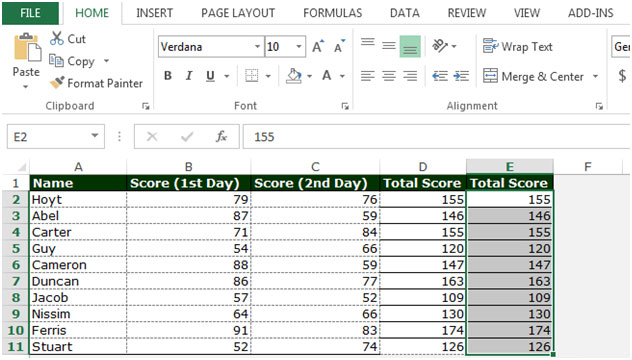This screenshot has height=360, width=632.
Task: Open the Insert Function fx dialog
Action: point(221,137)
